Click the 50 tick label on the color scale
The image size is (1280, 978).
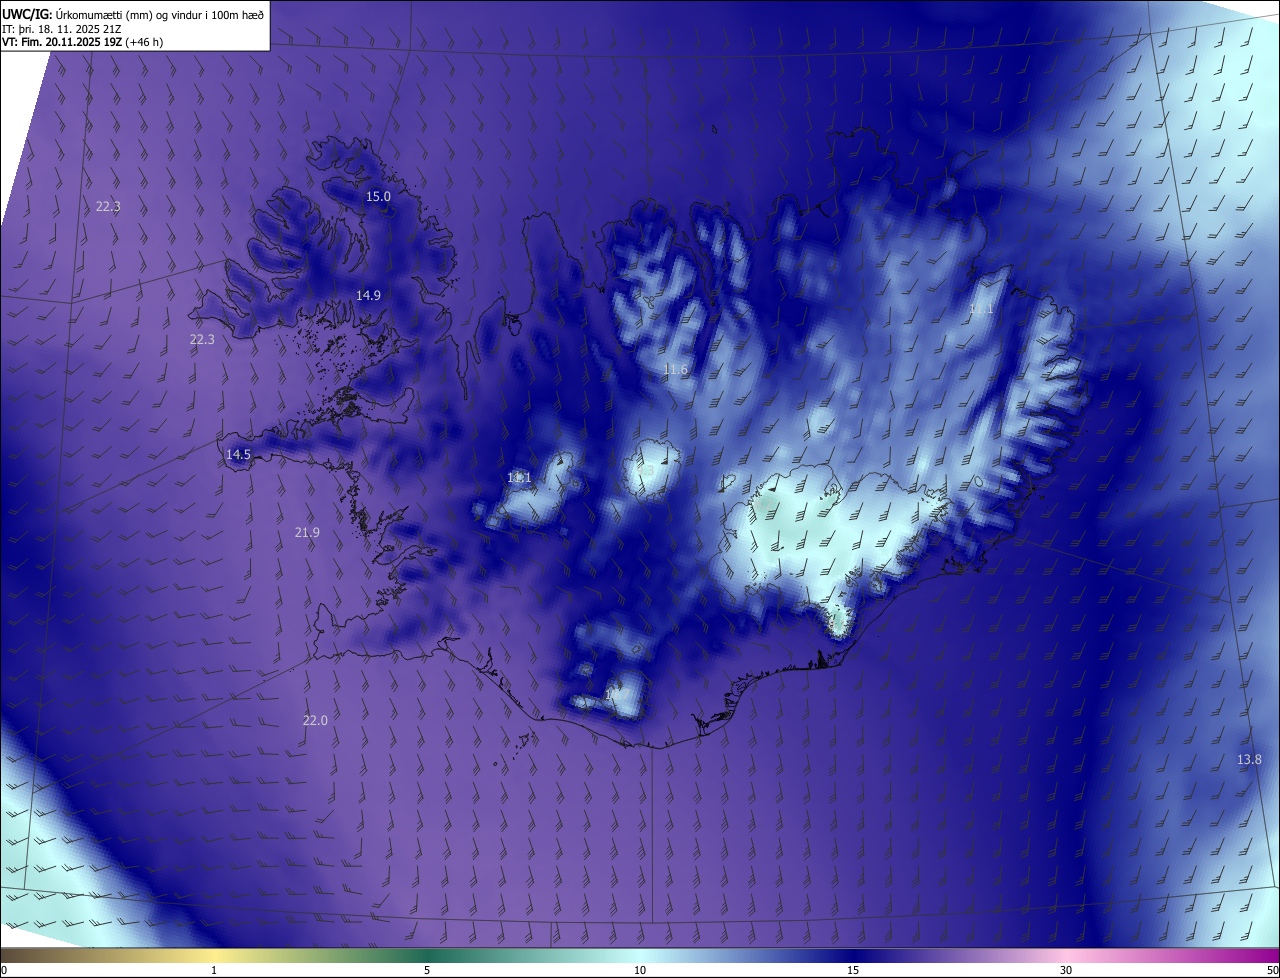[1272, 970]
